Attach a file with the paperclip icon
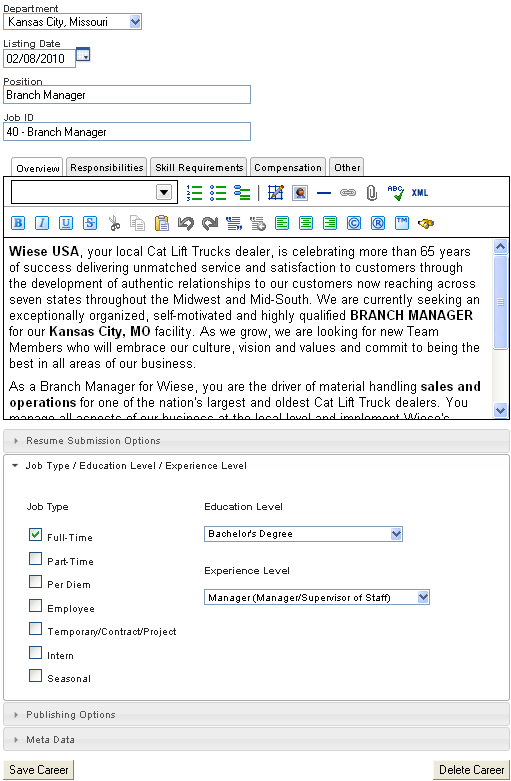 (372, 193)
